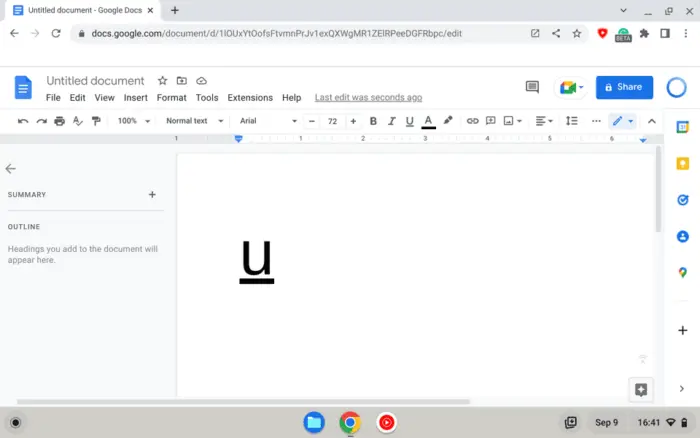Insert link icon in toolbar

[472, 121]
